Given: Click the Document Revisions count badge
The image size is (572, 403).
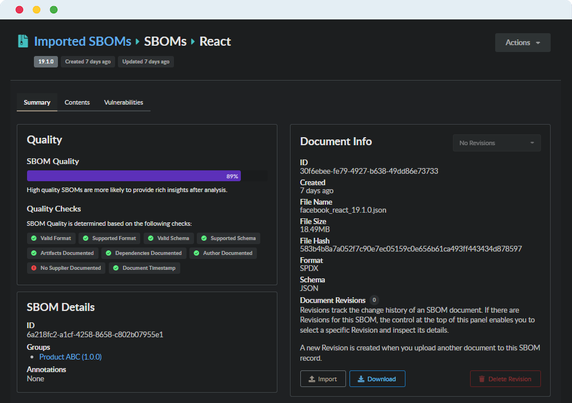Looking at the screenshot, I should click(x=374, y=300).
